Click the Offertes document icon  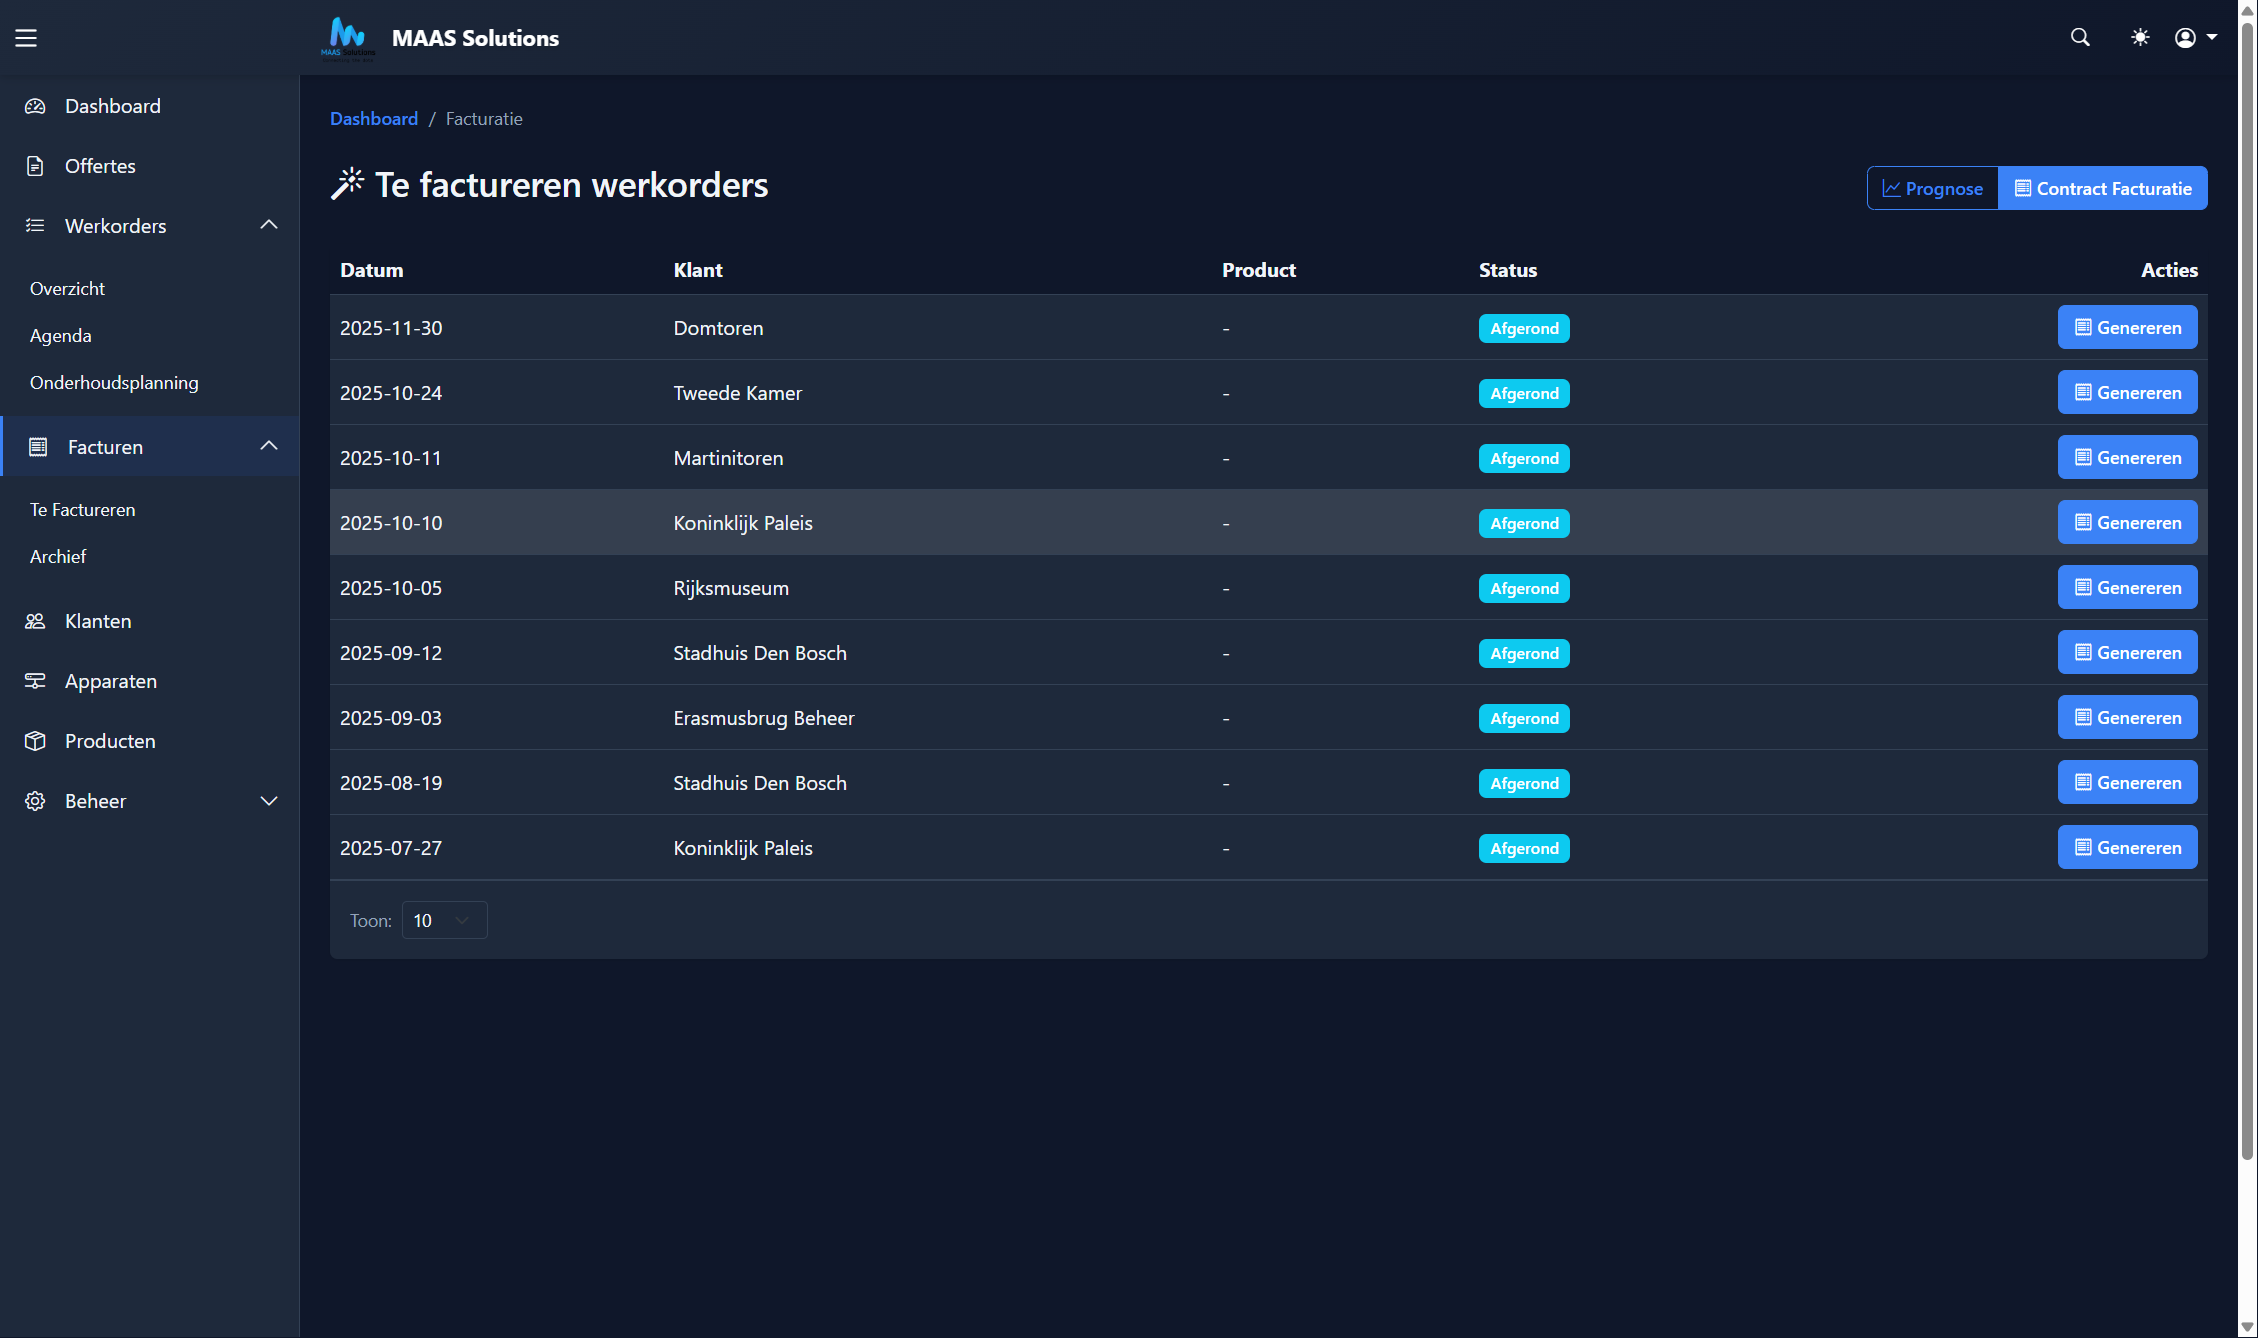click(36, 166)
